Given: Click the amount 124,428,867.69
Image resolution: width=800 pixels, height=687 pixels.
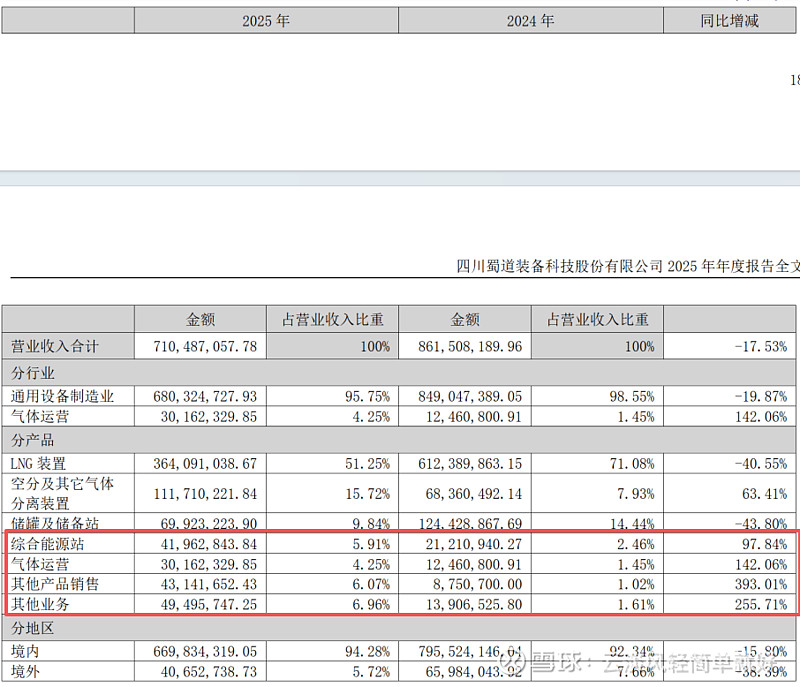Looking at the screenshot, I should (x=470, y=524).
